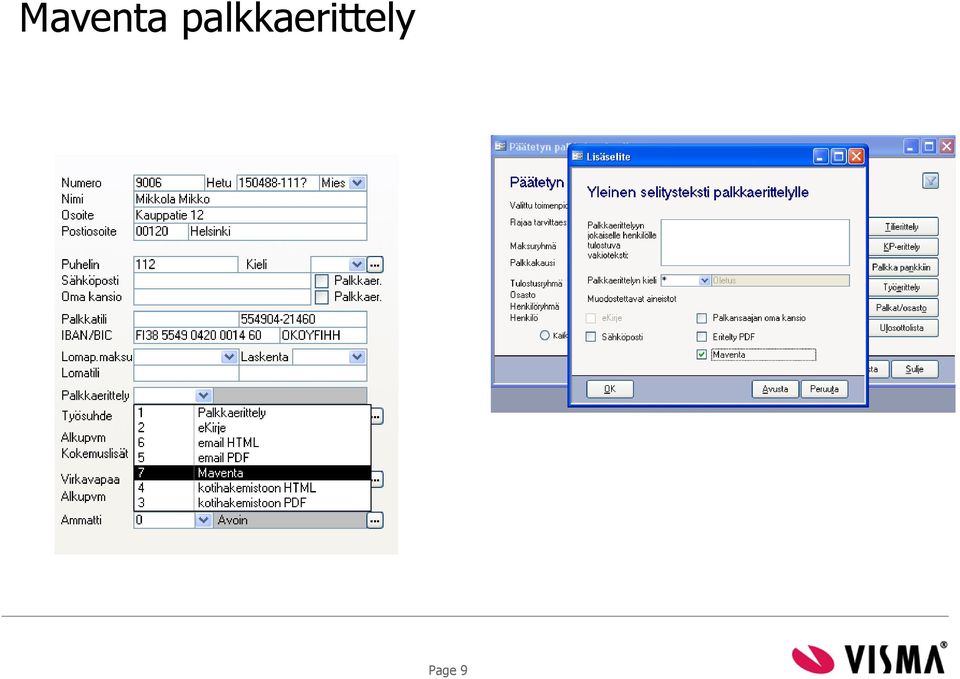This screenshot has height=679, width=960.
Task: Close the Päätetyn window with Sulje
Action: (914, 369)
